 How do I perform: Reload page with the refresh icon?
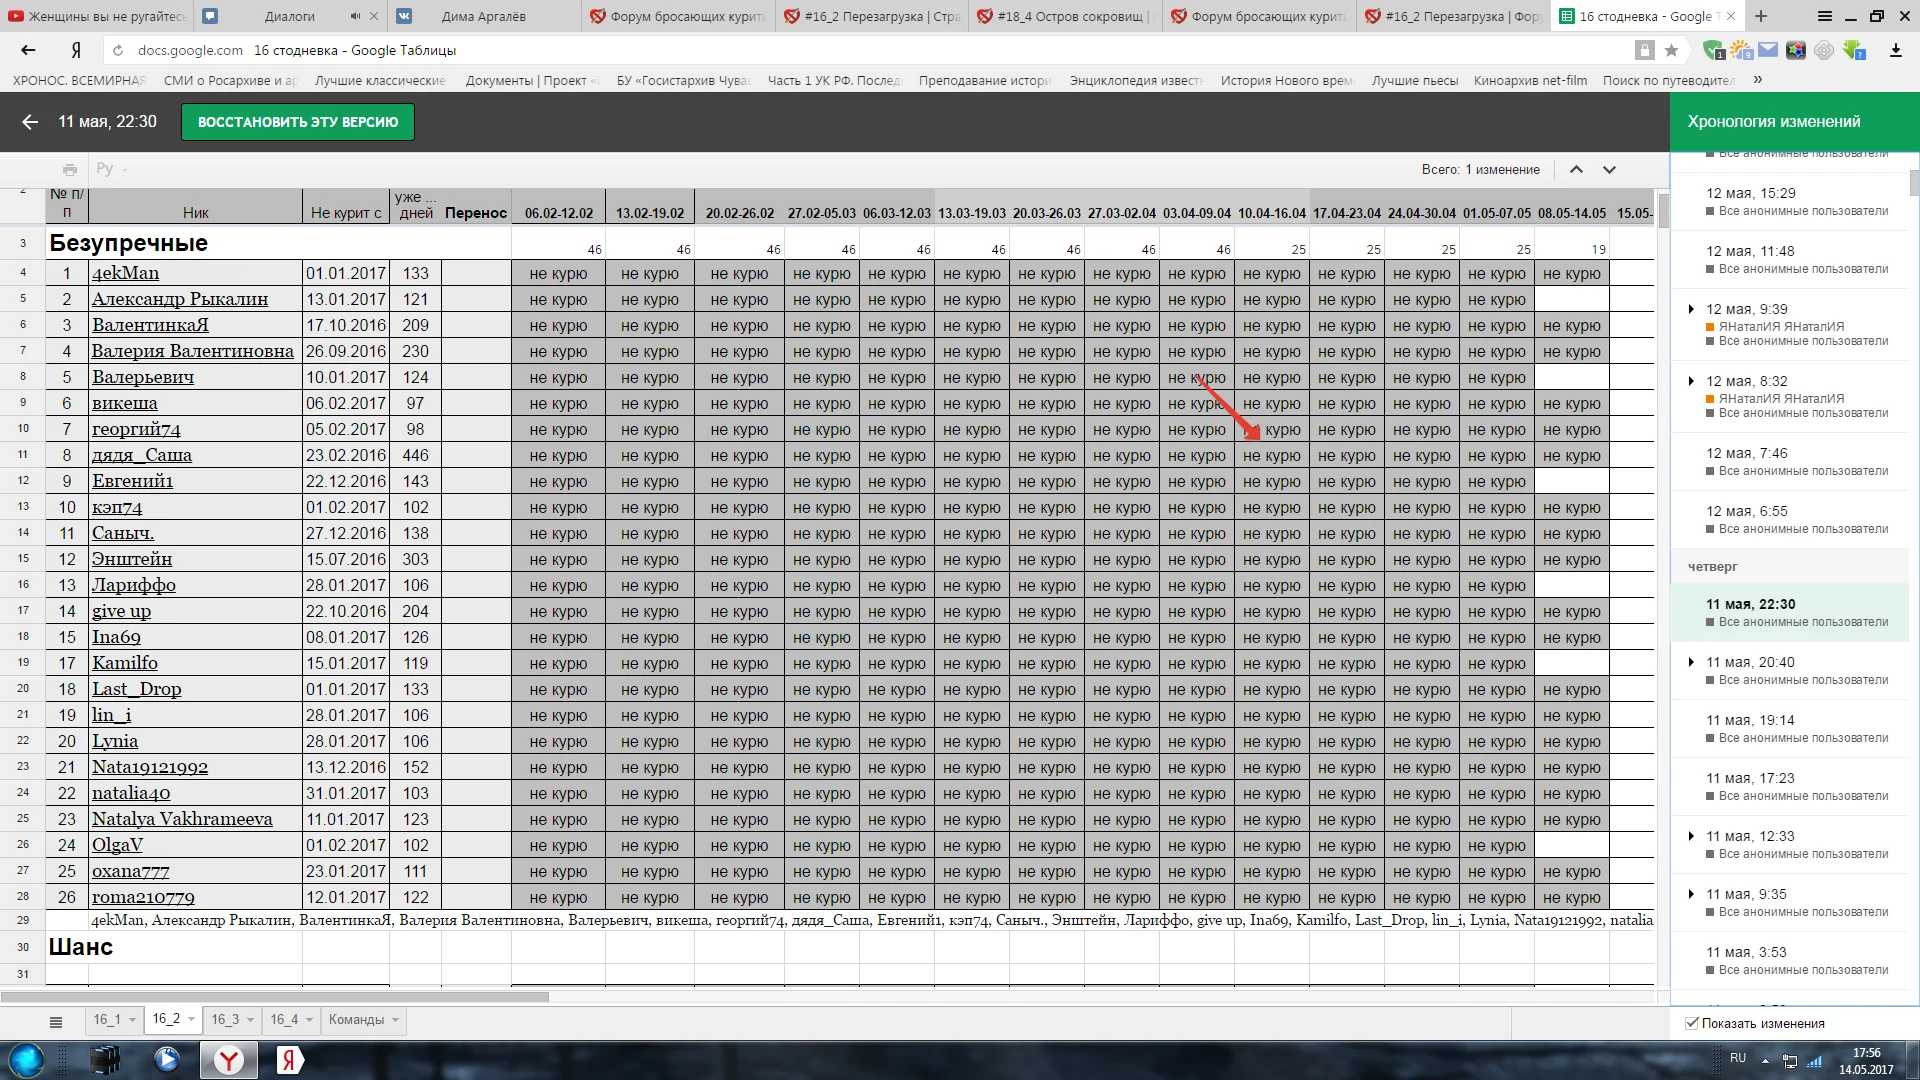[118, 50]
